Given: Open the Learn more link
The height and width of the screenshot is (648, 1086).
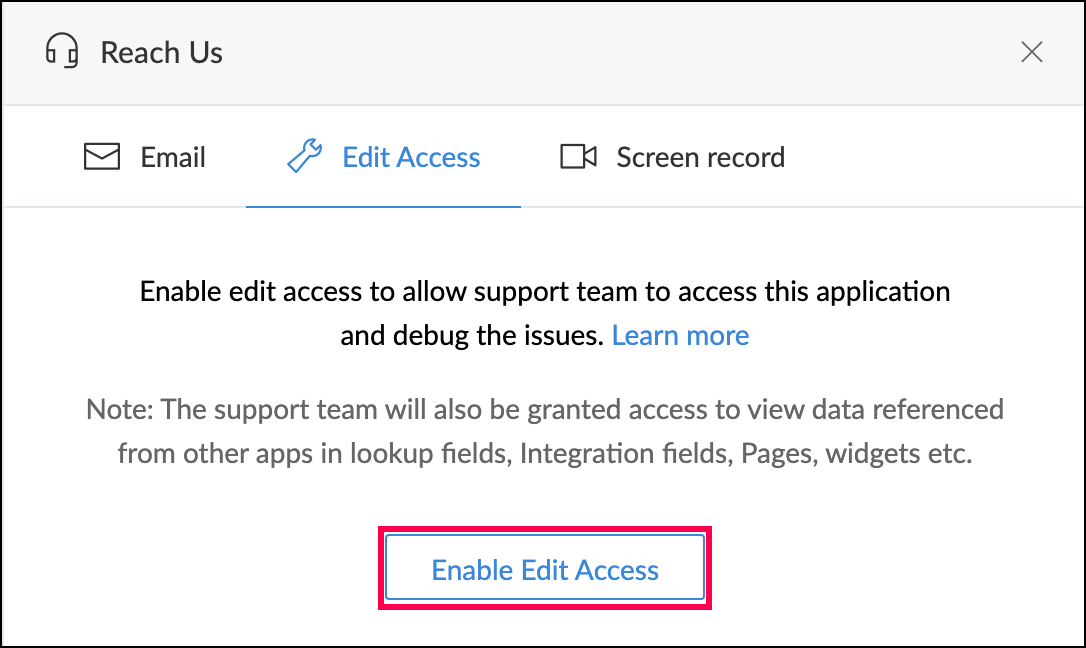Looking at the screenshot, I should (680, 335).
